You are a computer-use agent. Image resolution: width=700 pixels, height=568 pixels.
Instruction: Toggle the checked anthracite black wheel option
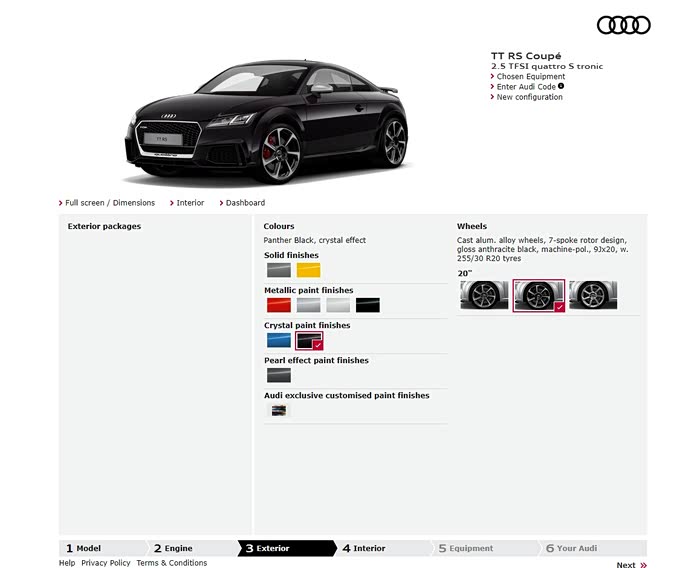coord(539,295)
